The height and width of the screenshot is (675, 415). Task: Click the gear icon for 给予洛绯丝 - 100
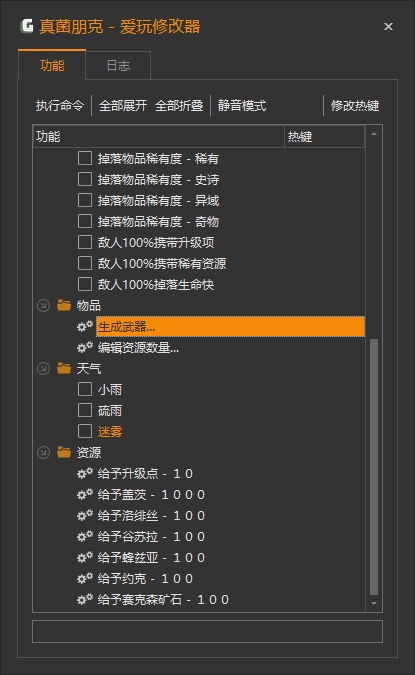tap(85, 515)
